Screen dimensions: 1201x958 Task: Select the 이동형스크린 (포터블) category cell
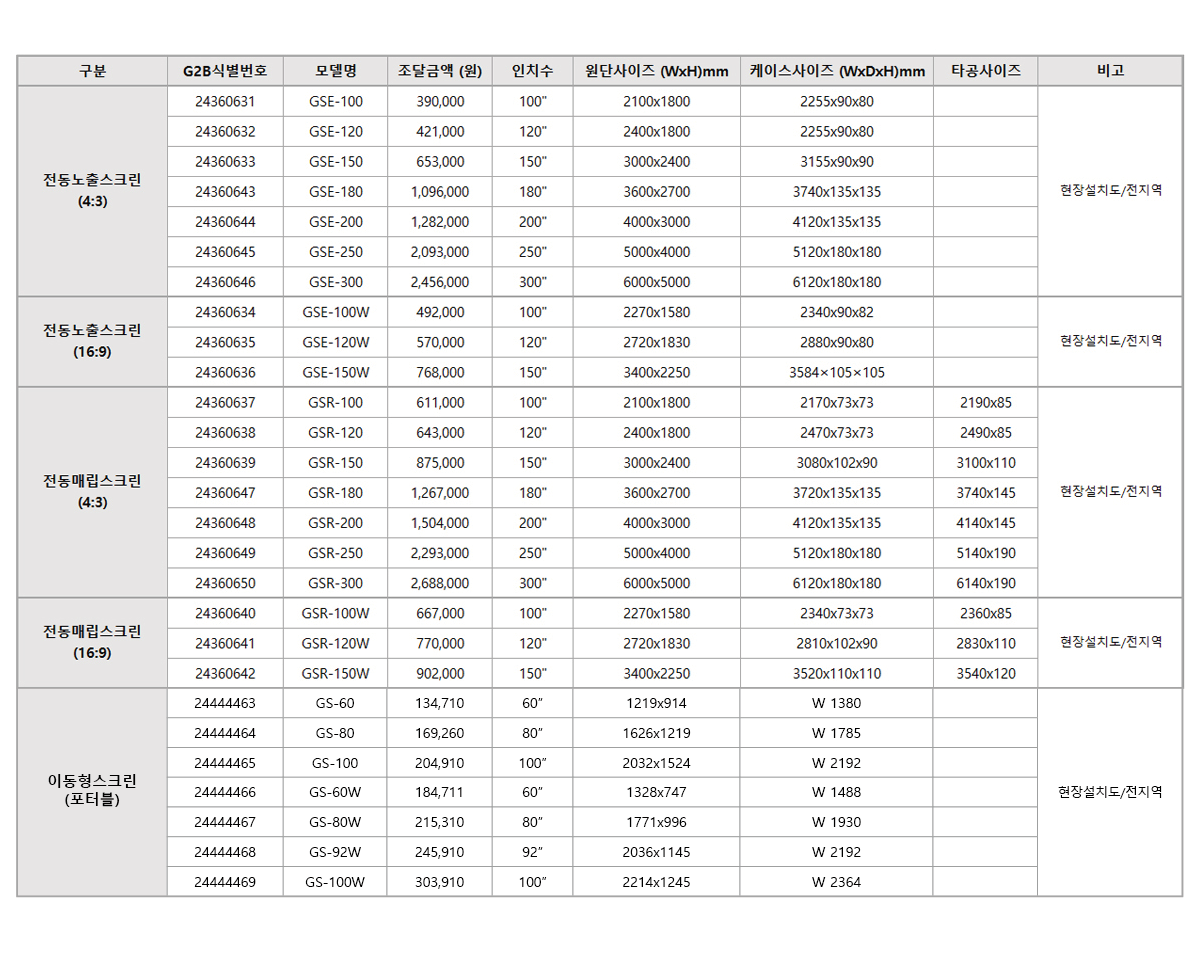tap(92, 790)
